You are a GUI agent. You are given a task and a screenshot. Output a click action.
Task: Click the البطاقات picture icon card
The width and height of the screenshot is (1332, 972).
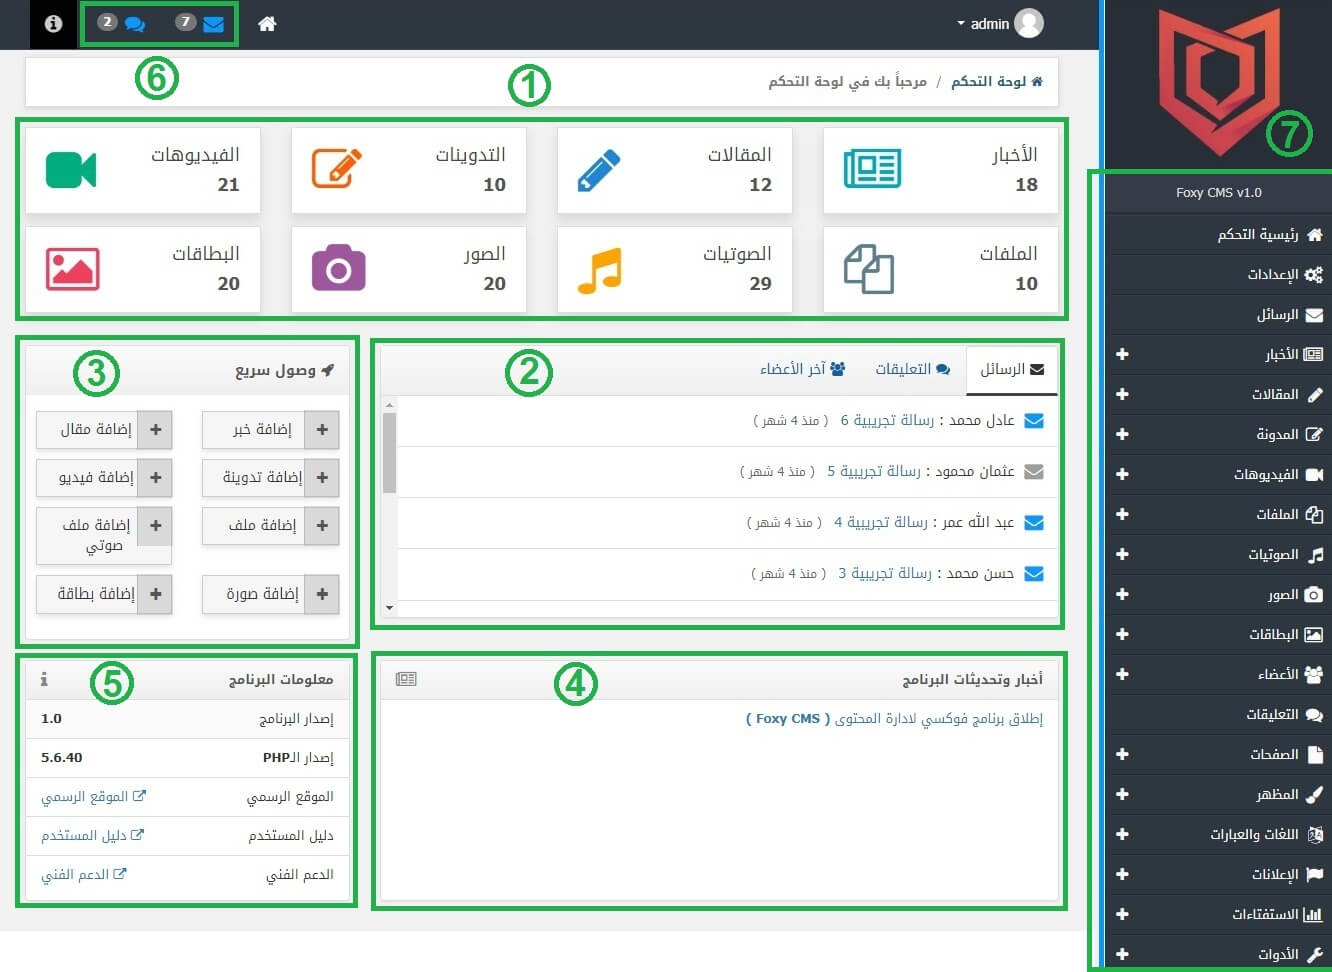pyautogui.click(x=73, y=269)
